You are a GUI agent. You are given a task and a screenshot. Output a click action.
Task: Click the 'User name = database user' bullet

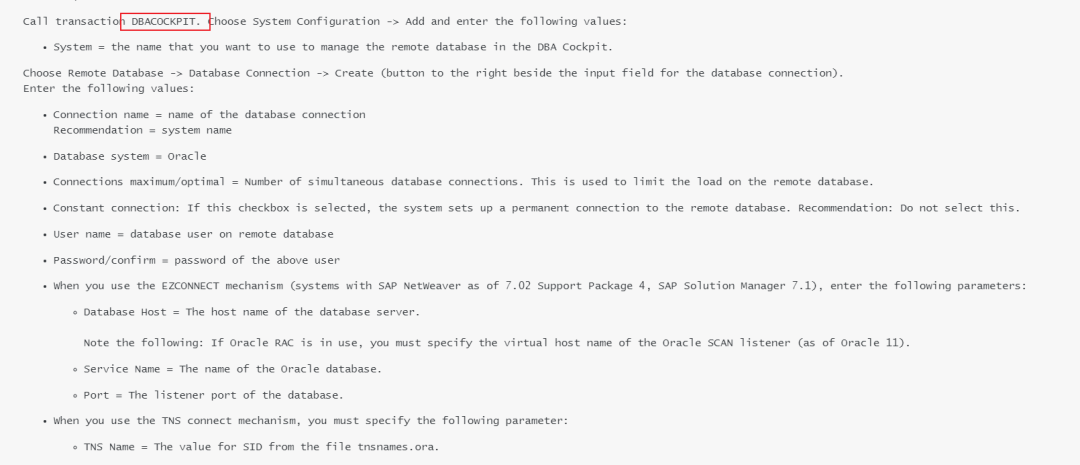pyautogui.click(x=194, y=234)
